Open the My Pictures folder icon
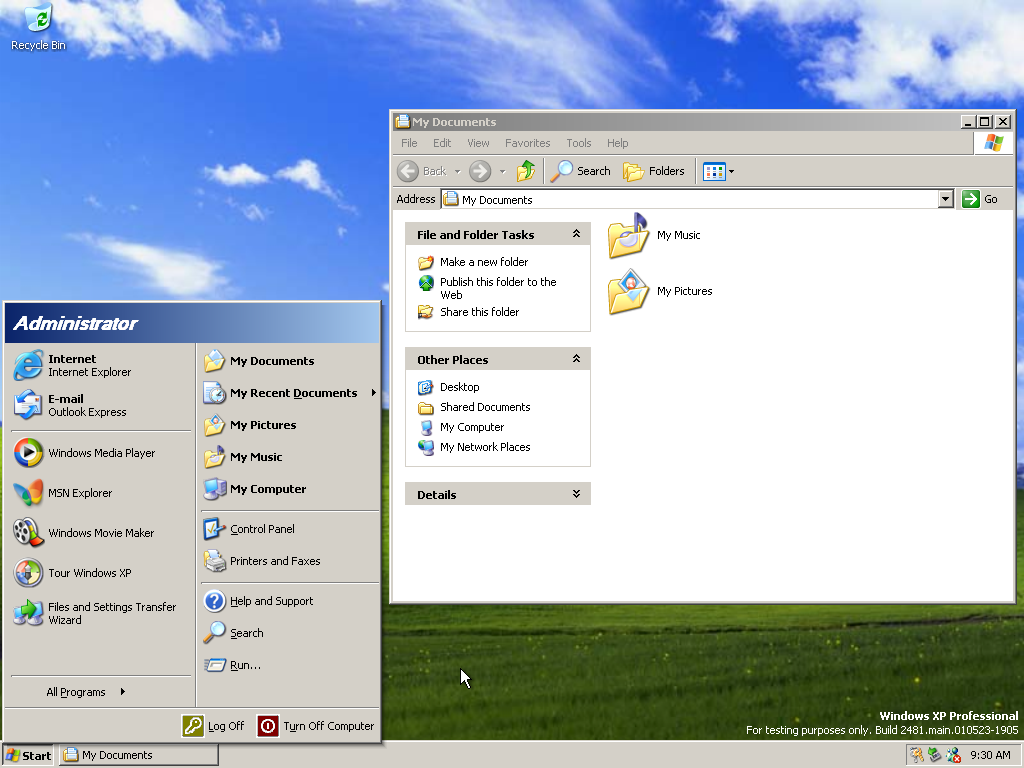 (x=629, y=292)
